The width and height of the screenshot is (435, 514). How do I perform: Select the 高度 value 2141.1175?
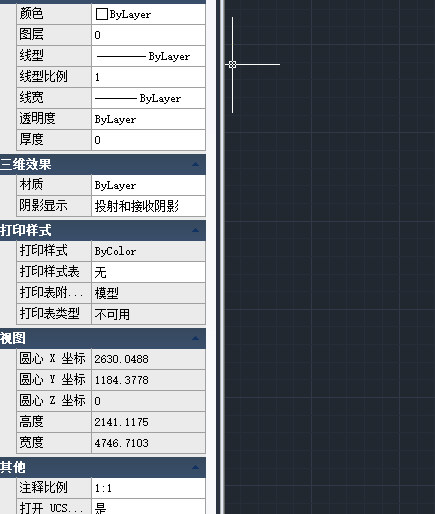[148, 422]
